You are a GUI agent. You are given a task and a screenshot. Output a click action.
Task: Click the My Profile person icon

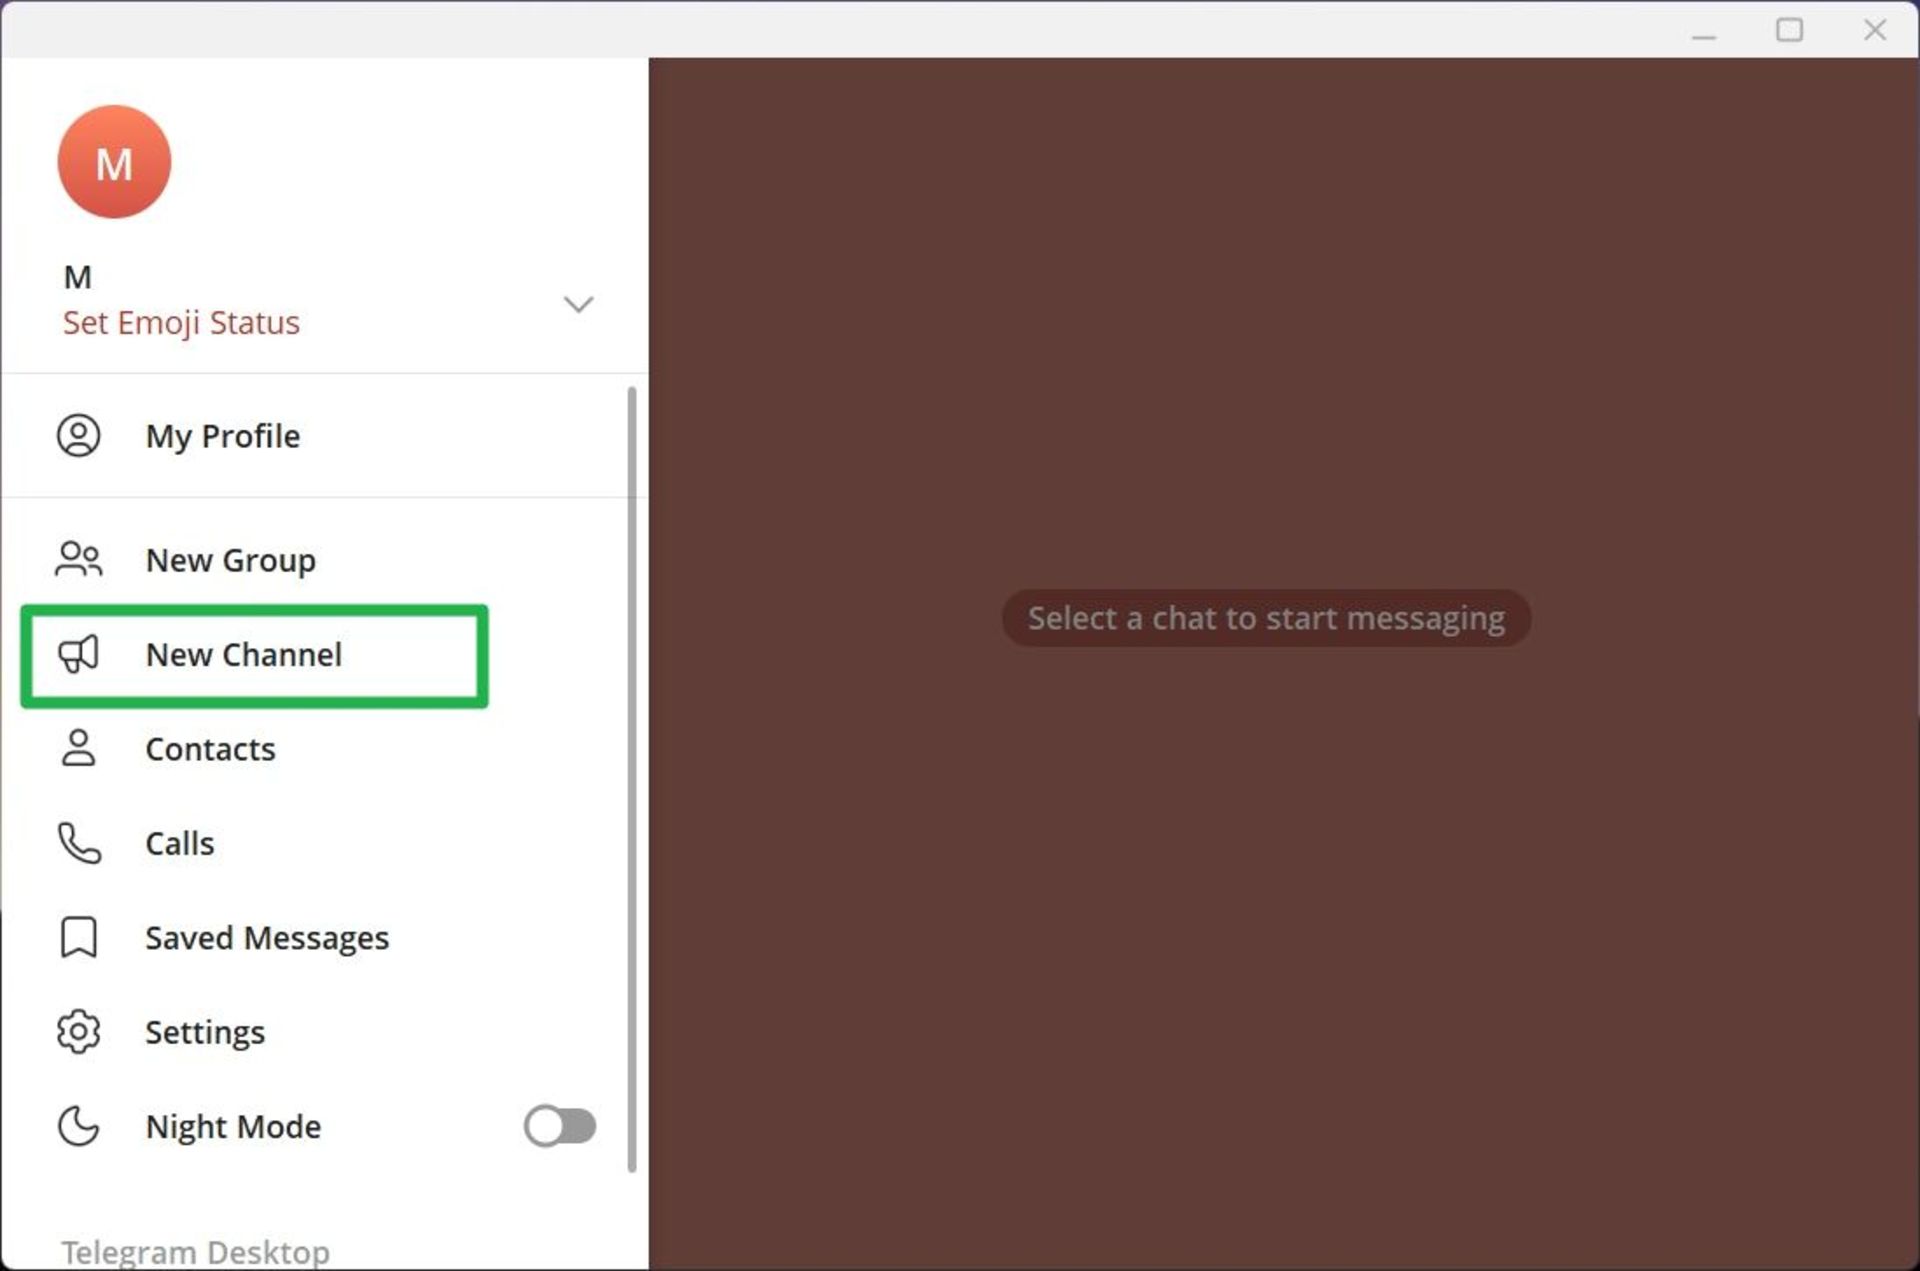click(x=78, y=436)
